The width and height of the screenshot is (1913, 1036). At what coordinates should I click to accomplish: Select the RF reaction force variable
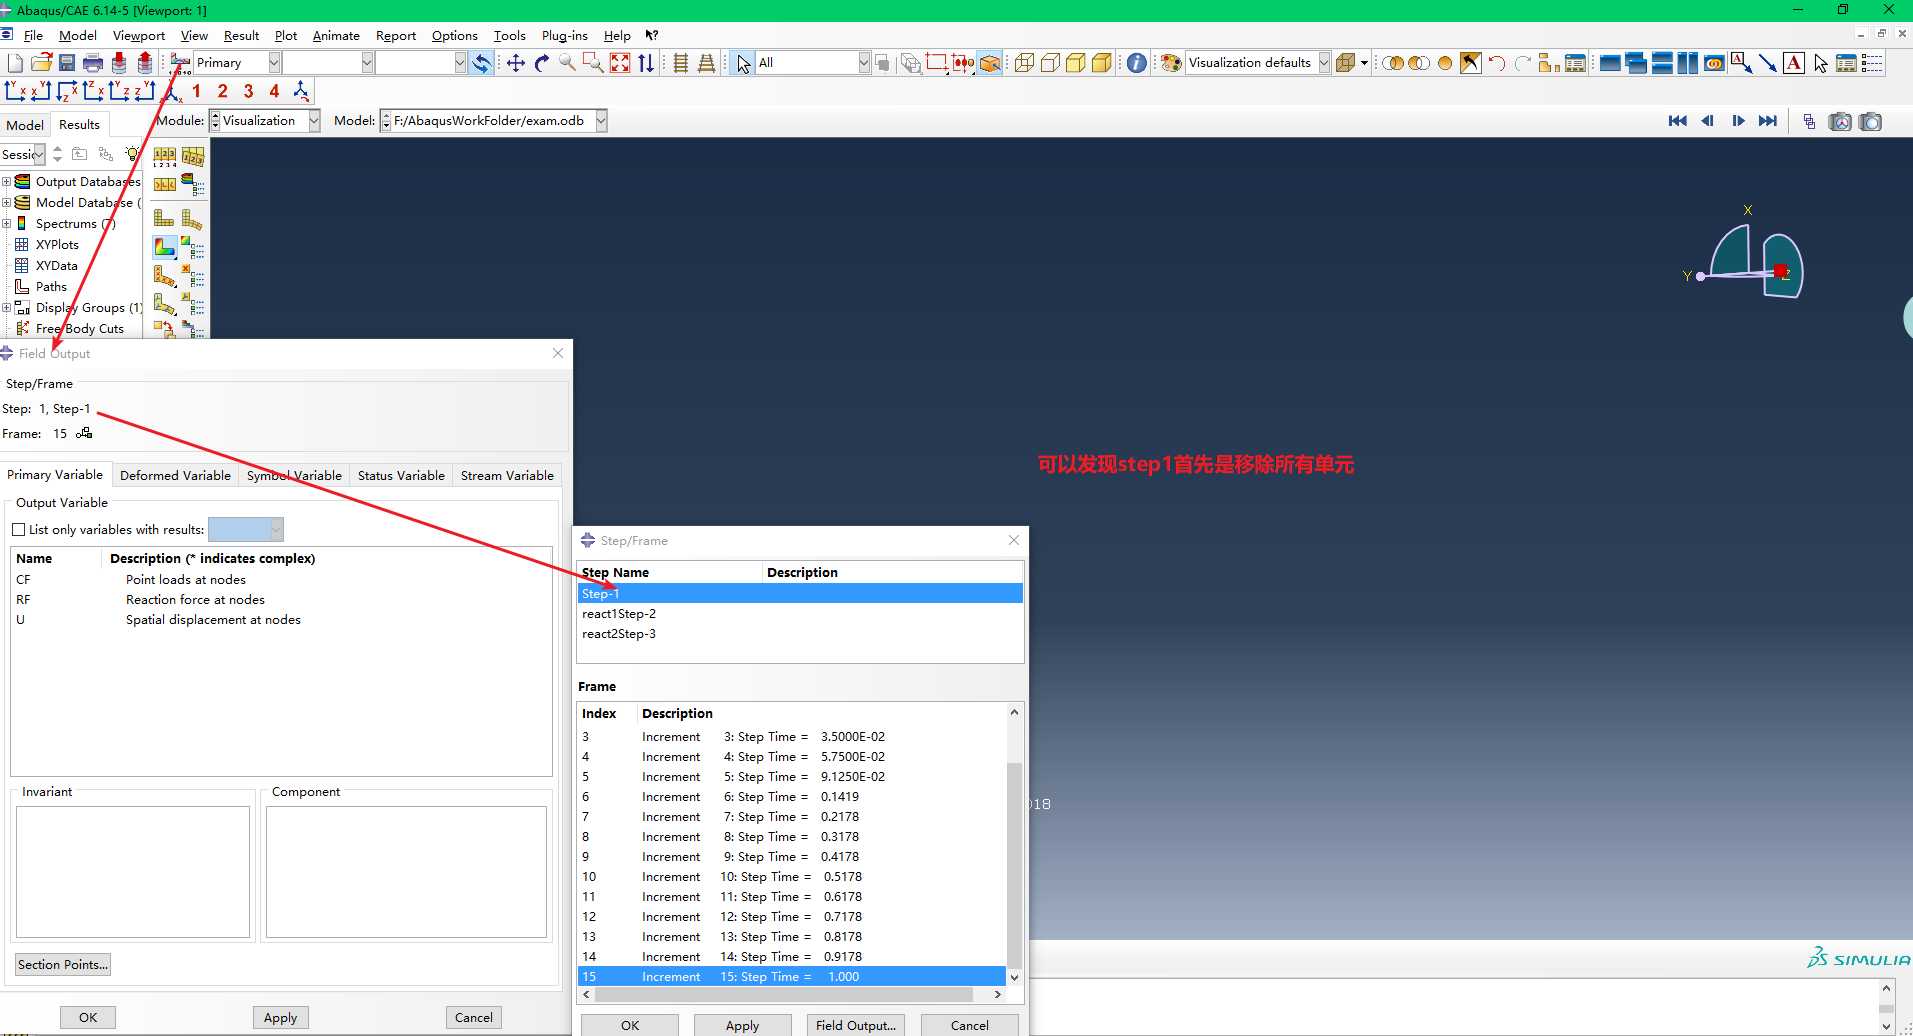coord(281,600)
